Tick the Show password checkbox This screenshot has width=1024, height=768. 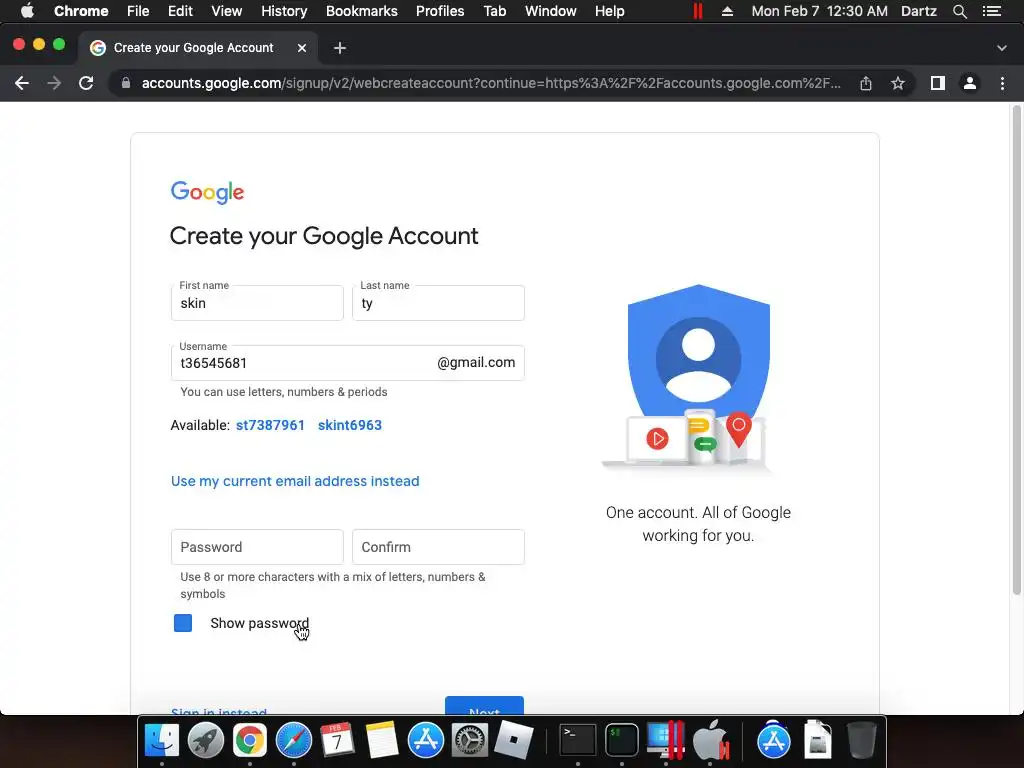pyautogui.click(x=183, y=623)
